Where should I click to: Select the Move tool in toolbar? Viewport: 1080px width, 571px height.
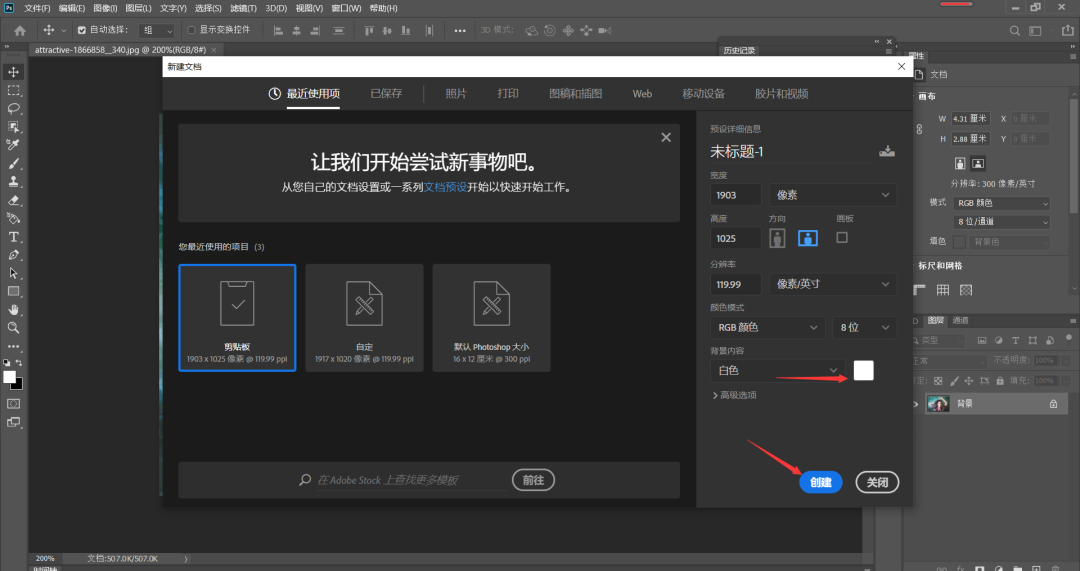pos(14,72)
